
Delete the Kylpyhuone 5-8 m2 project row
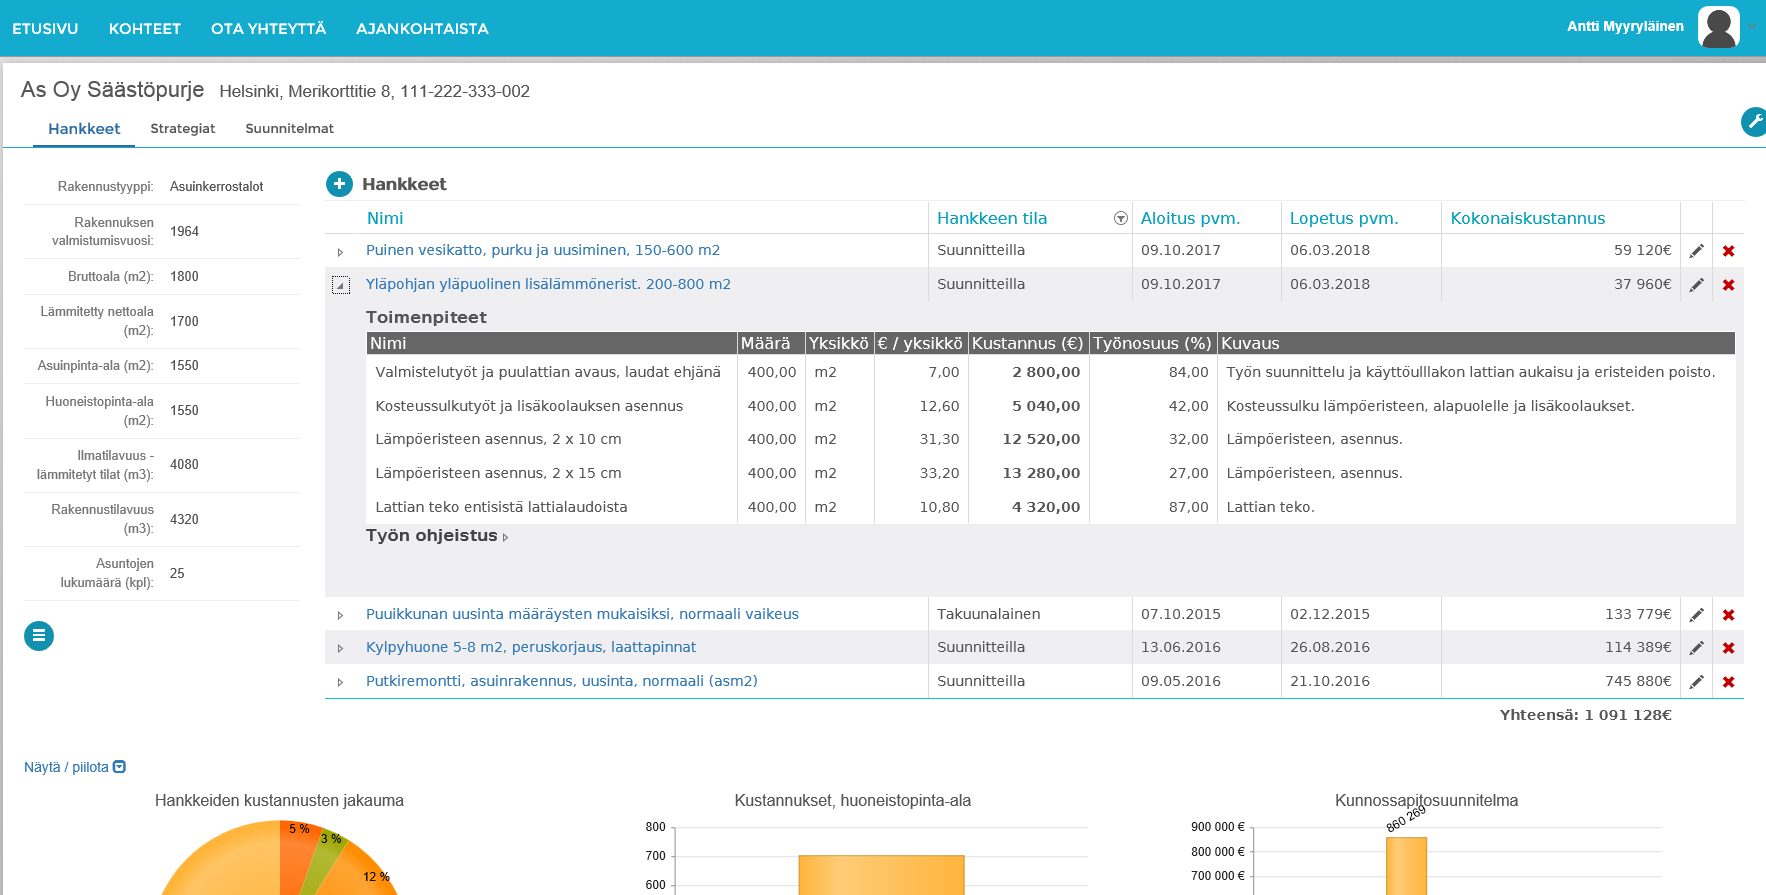(1729, 648)
